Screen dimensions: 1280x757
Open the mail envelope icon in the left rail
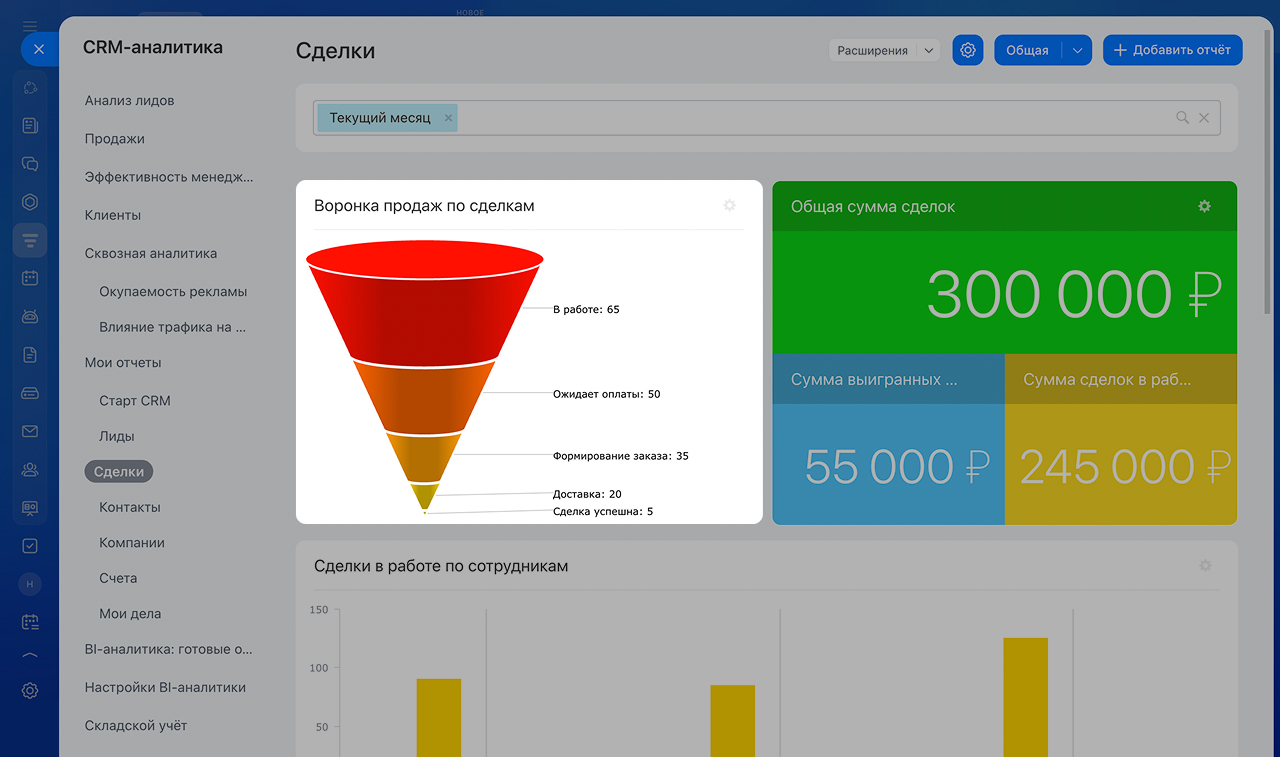click(x=30, y=431)
